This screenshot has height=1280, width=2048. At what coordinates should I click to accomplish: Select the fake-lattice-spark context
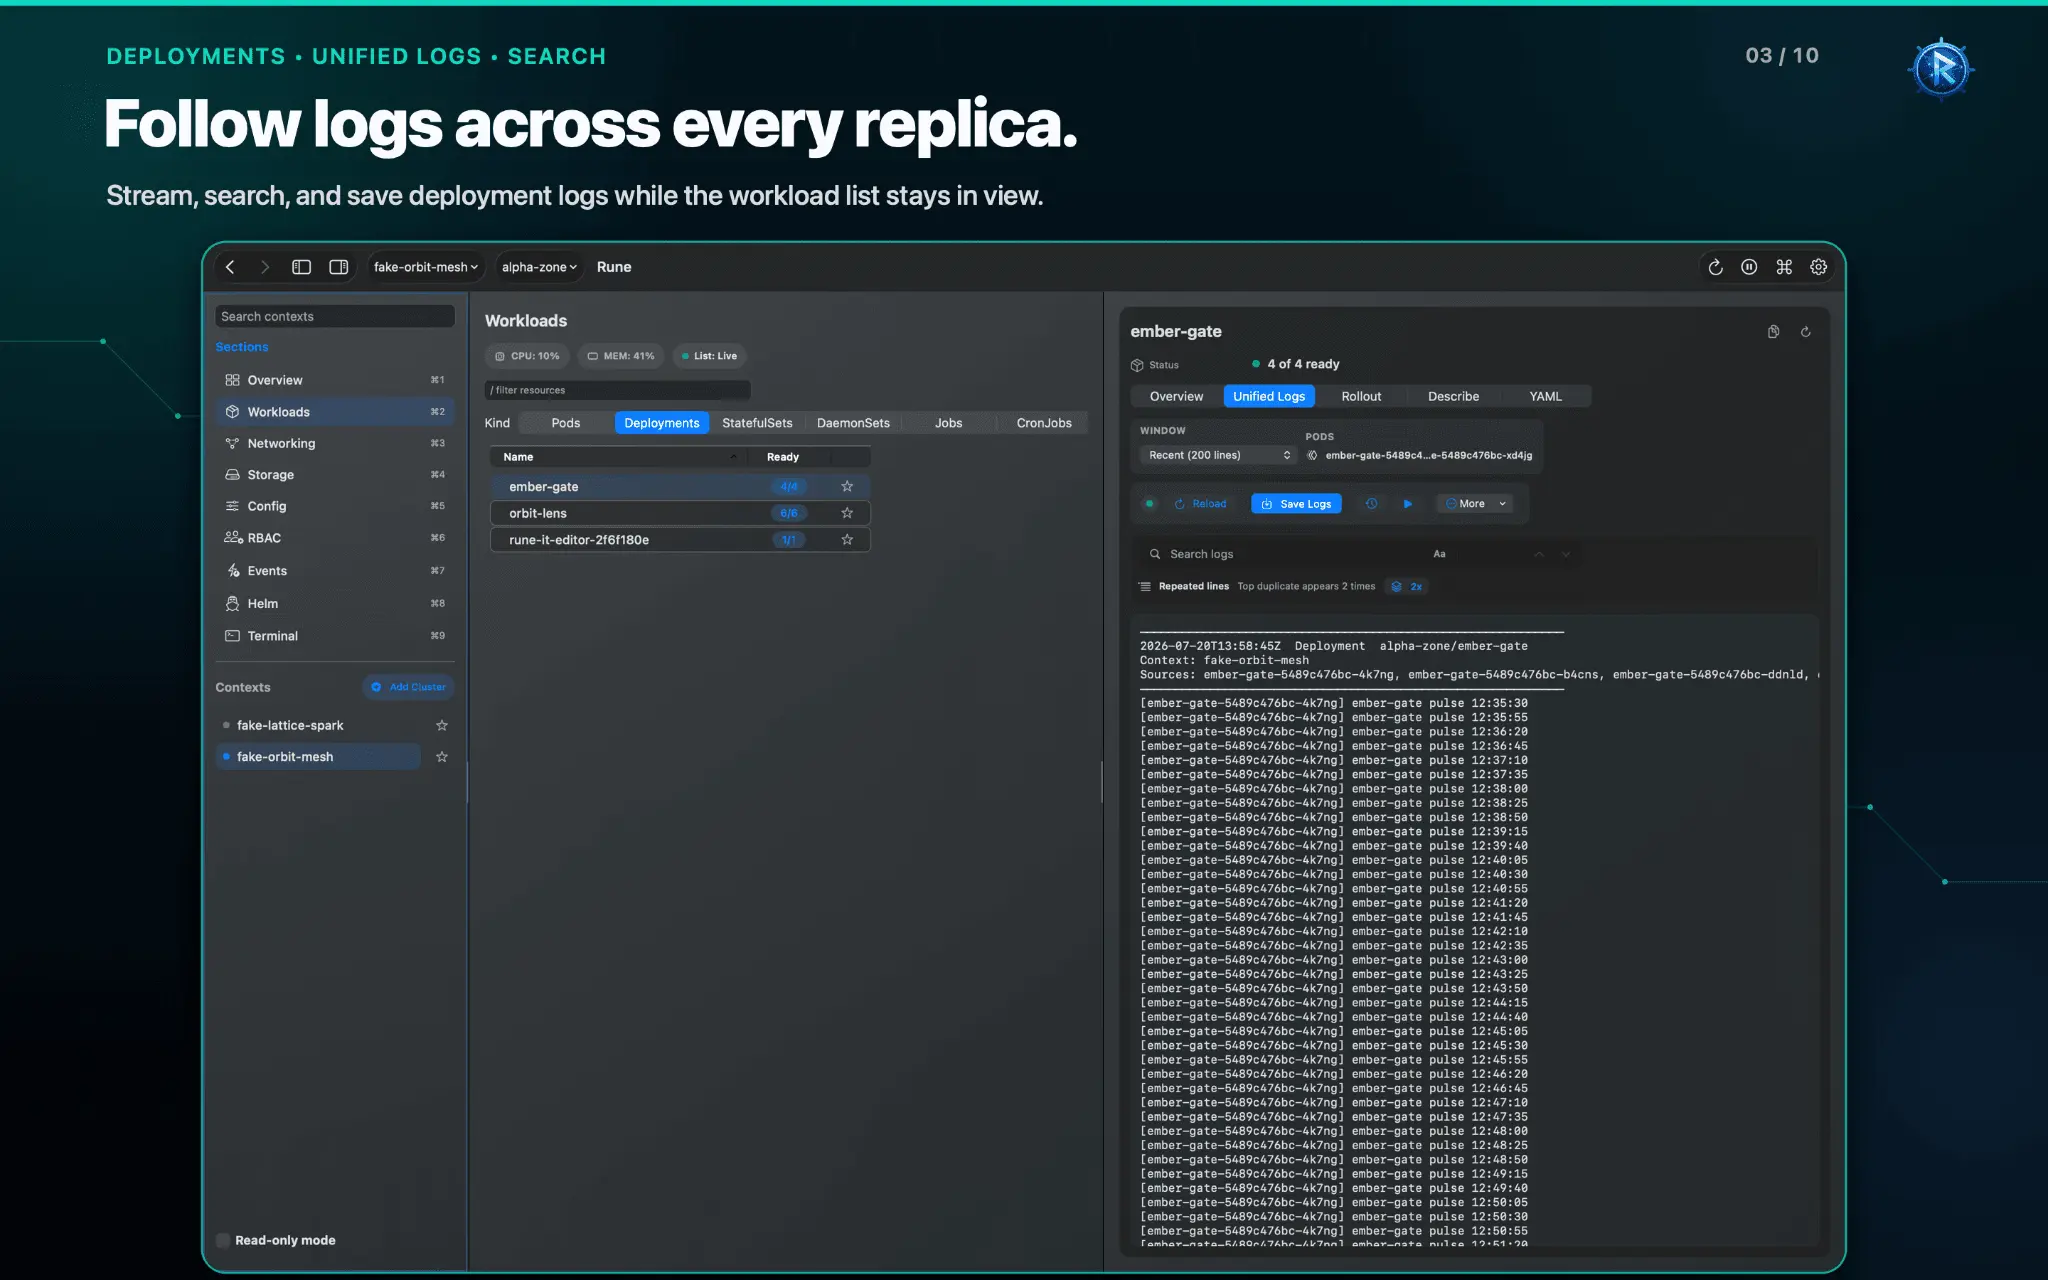pyautogui.click(x=318, y=725)
